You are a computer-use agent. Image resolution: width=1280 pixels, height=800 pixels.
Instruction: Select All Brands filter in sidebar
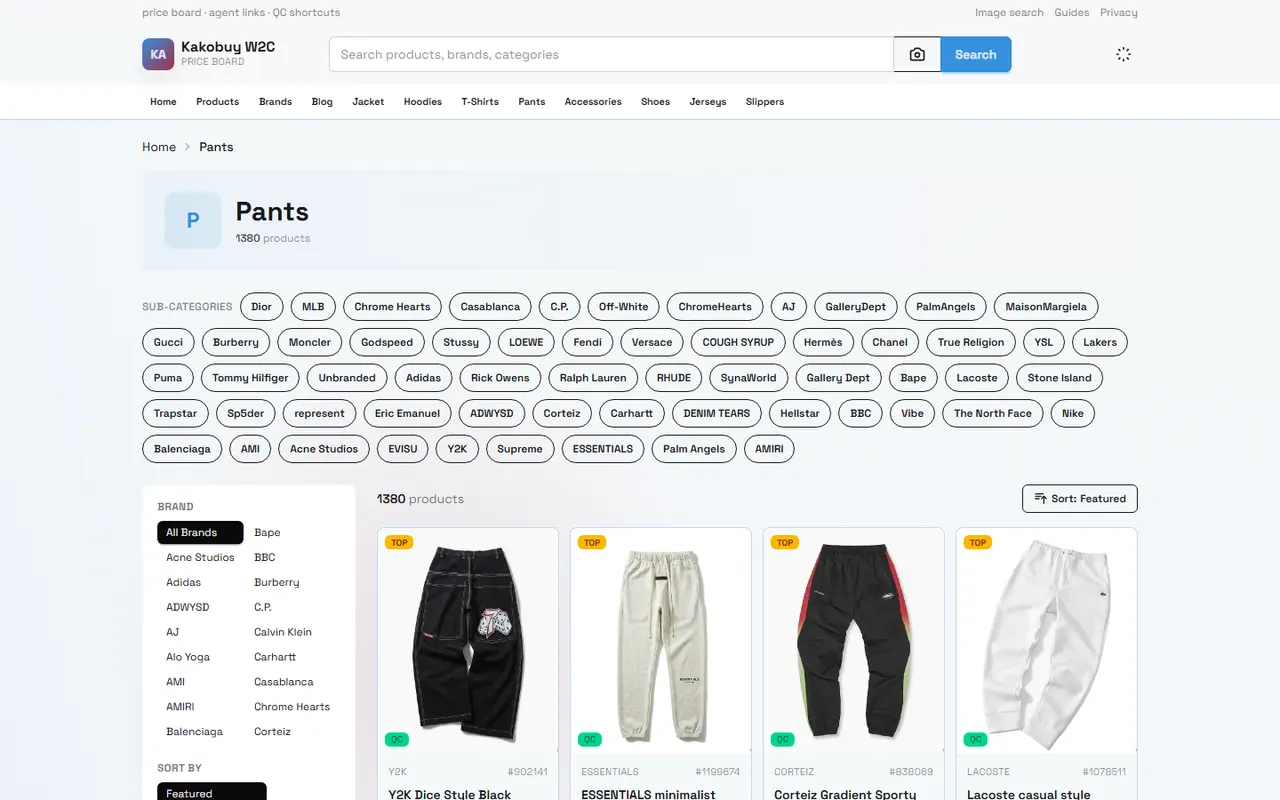click(200, 532)
